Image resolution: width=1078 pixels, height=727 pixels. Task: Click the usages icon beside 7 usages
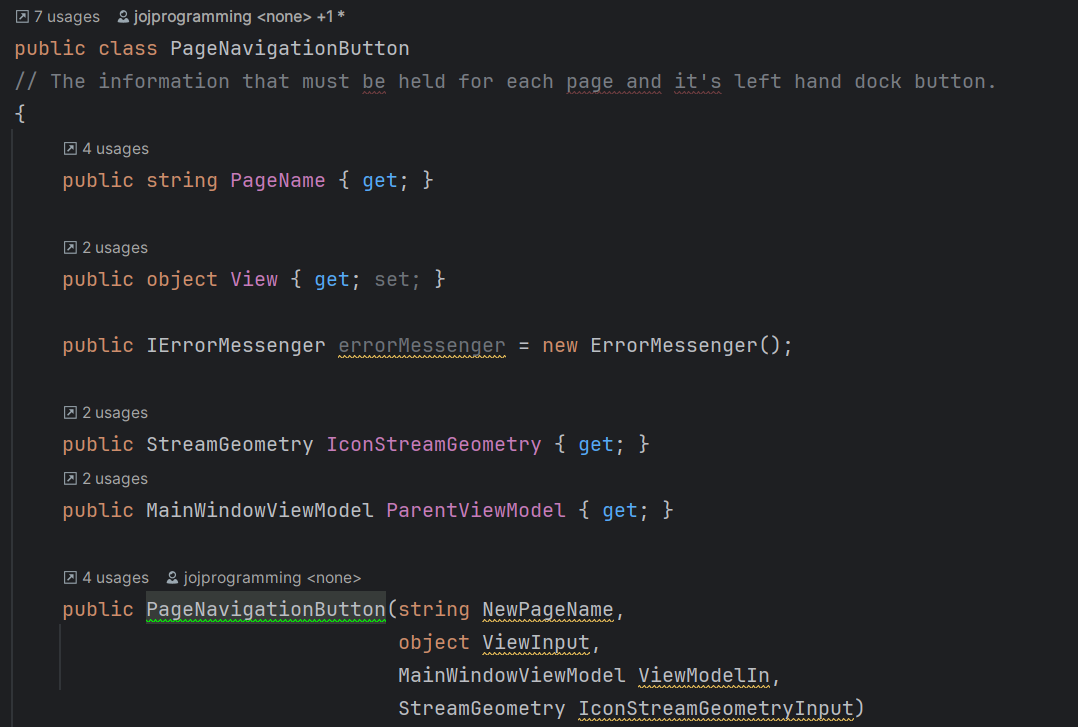click(x=22, y=17)
